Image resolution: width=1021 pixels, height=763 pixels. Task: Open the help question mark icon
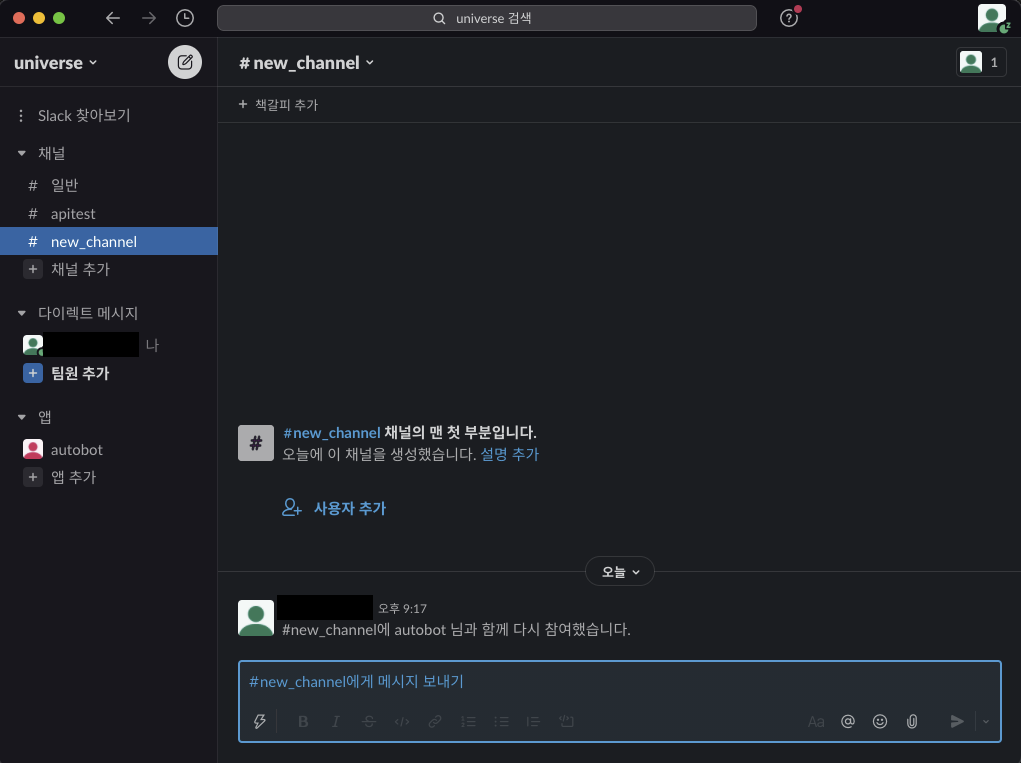(x=789, y=18)
